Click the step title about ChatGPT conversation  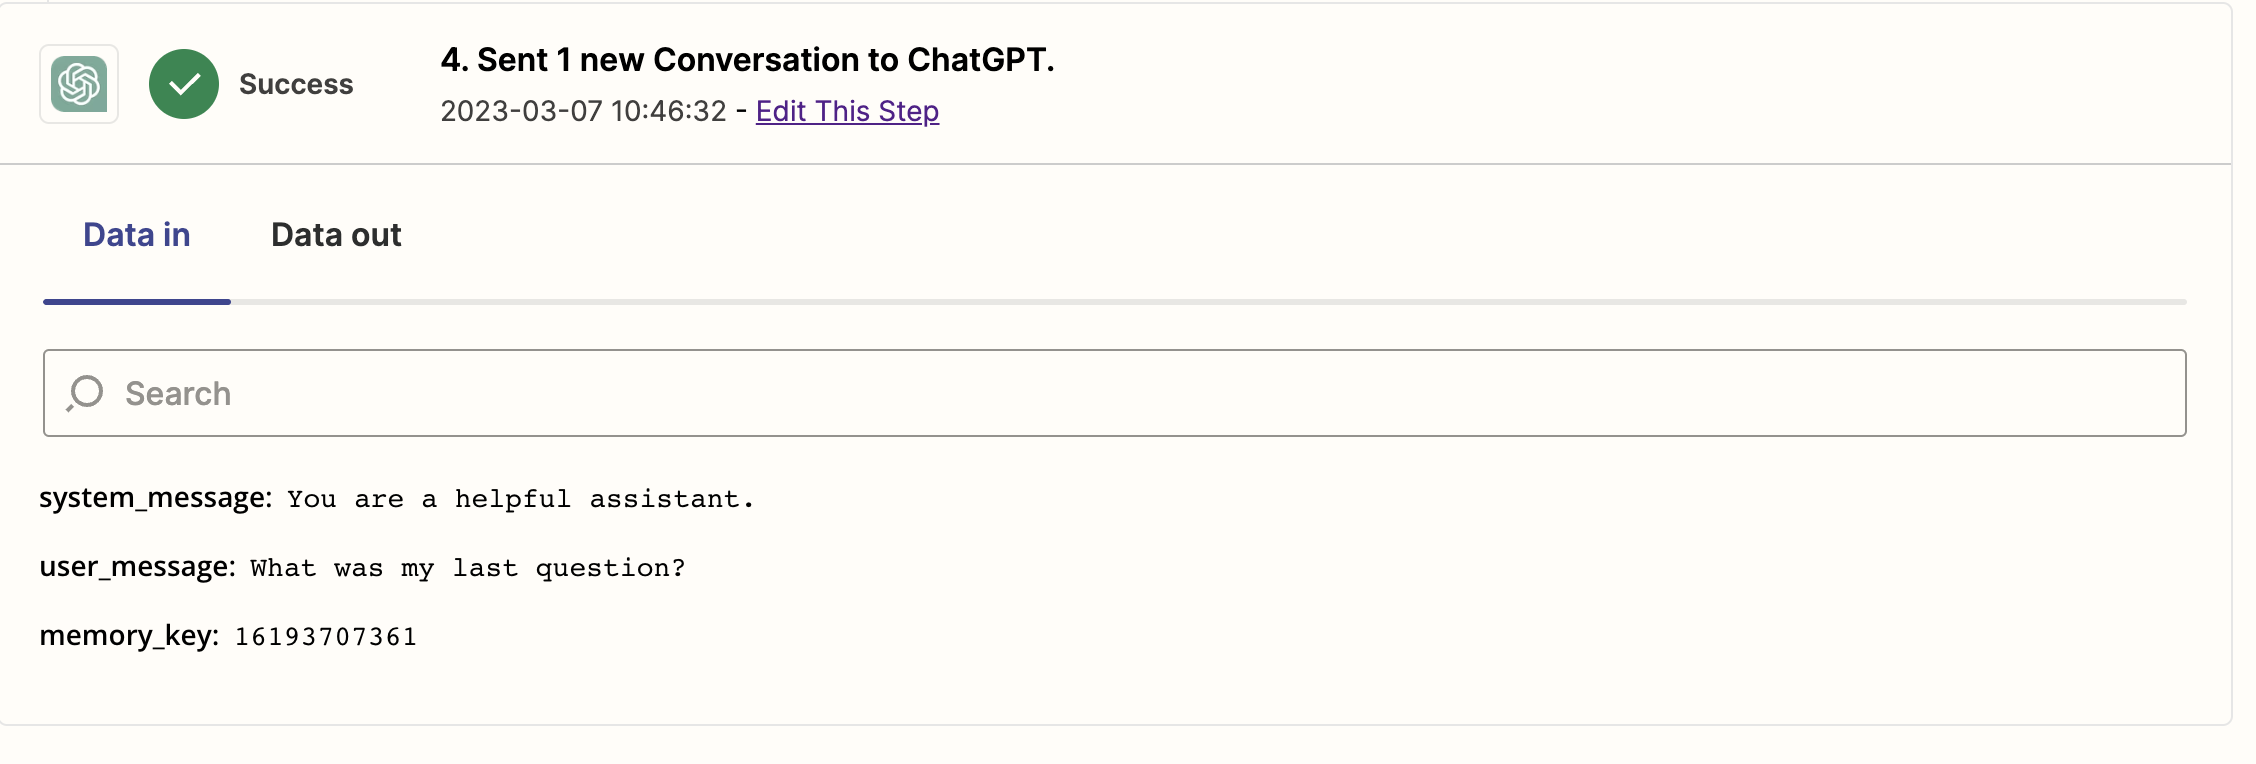[748, 60]
